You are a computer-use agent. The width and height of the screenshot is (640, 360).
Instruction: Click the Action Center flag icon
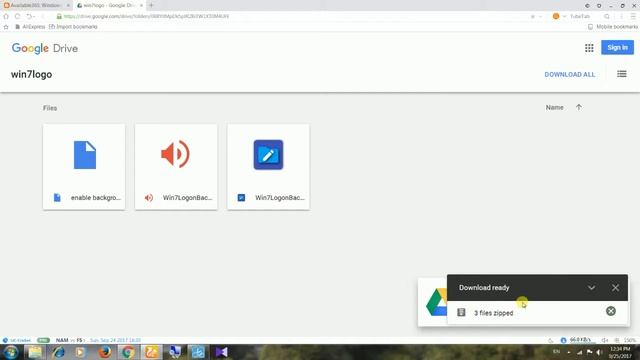[x=589, y=352]
